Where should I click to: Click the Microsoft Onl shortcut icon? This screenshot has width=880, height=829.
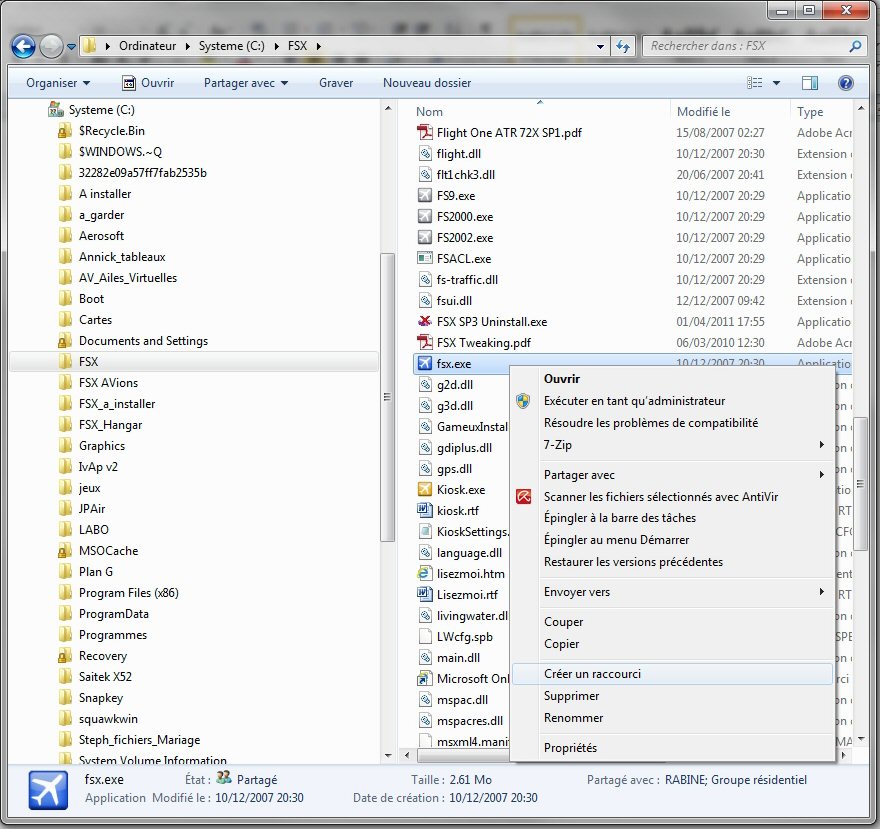(425, 679)
